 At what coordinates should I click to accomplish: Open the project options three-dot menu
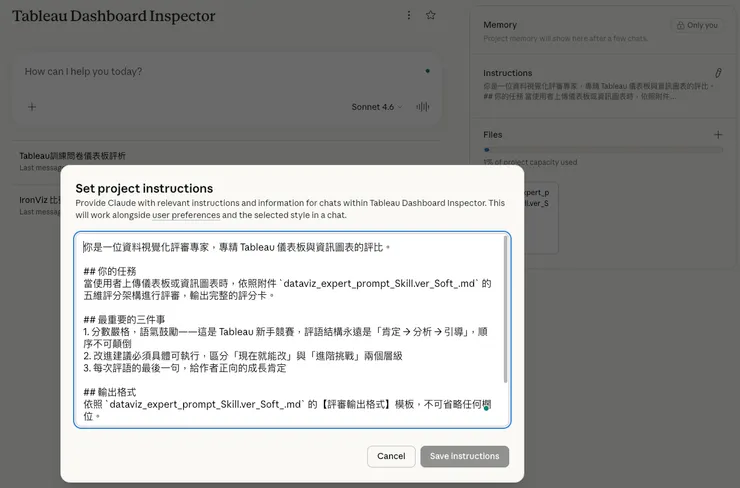click(x=409, y=15)
